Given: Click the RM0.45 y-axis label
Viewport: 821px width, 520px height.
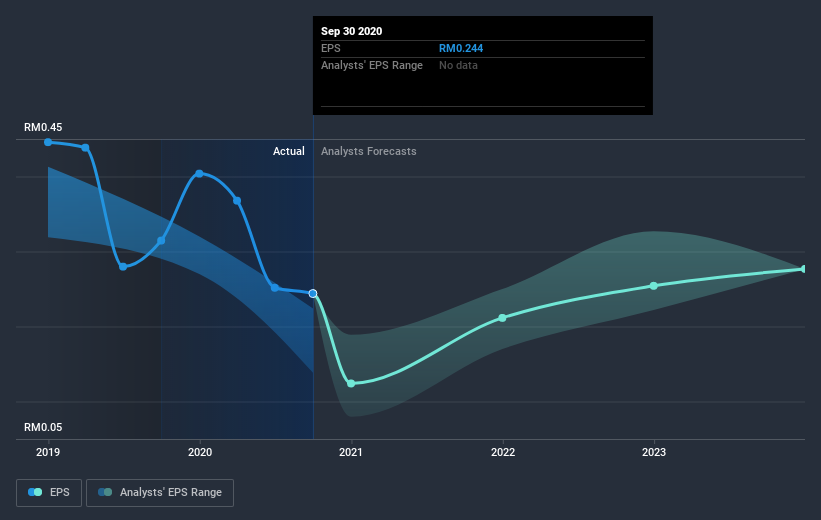Looking at the screenshot, I should tap(43, 127).
